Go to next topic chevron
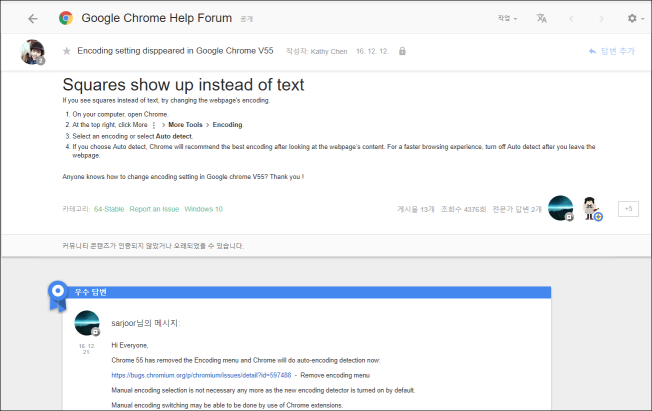652x411 pixels. tap(601, 18)
